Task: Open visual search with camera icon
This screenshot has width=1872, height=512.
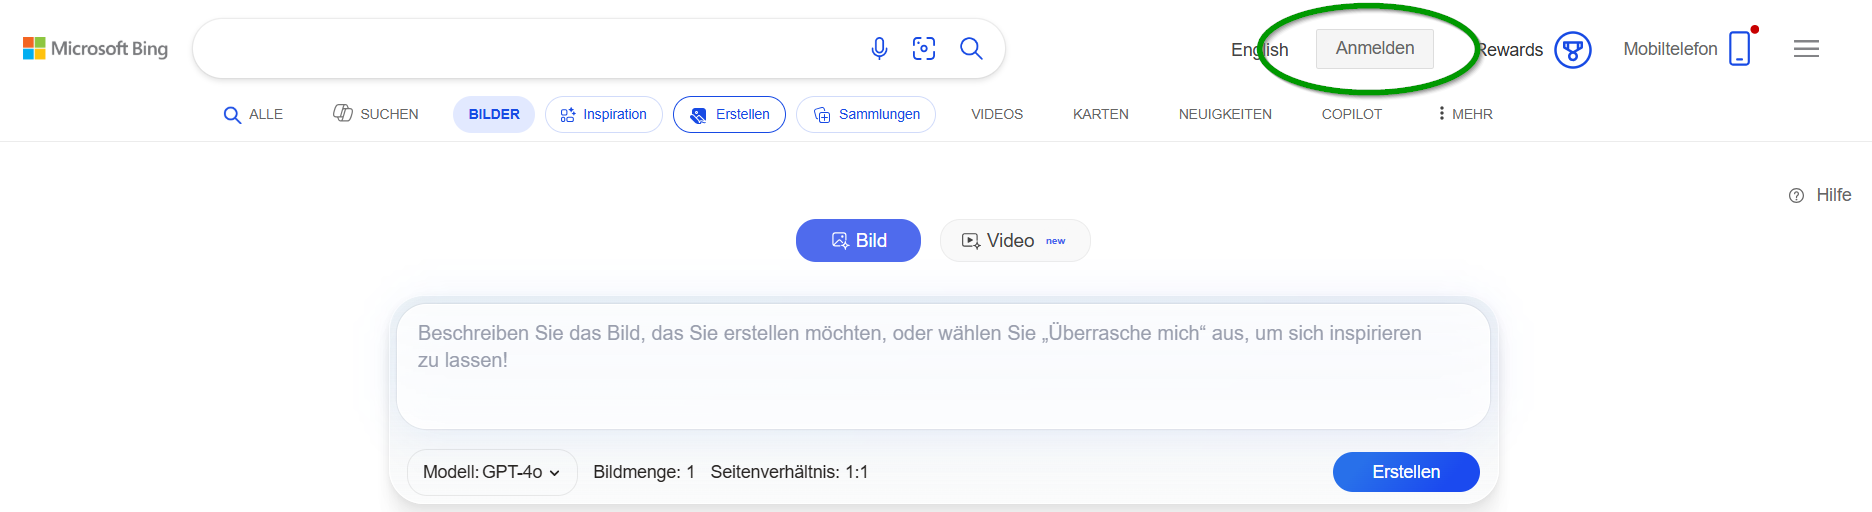Action: (924, 48)
